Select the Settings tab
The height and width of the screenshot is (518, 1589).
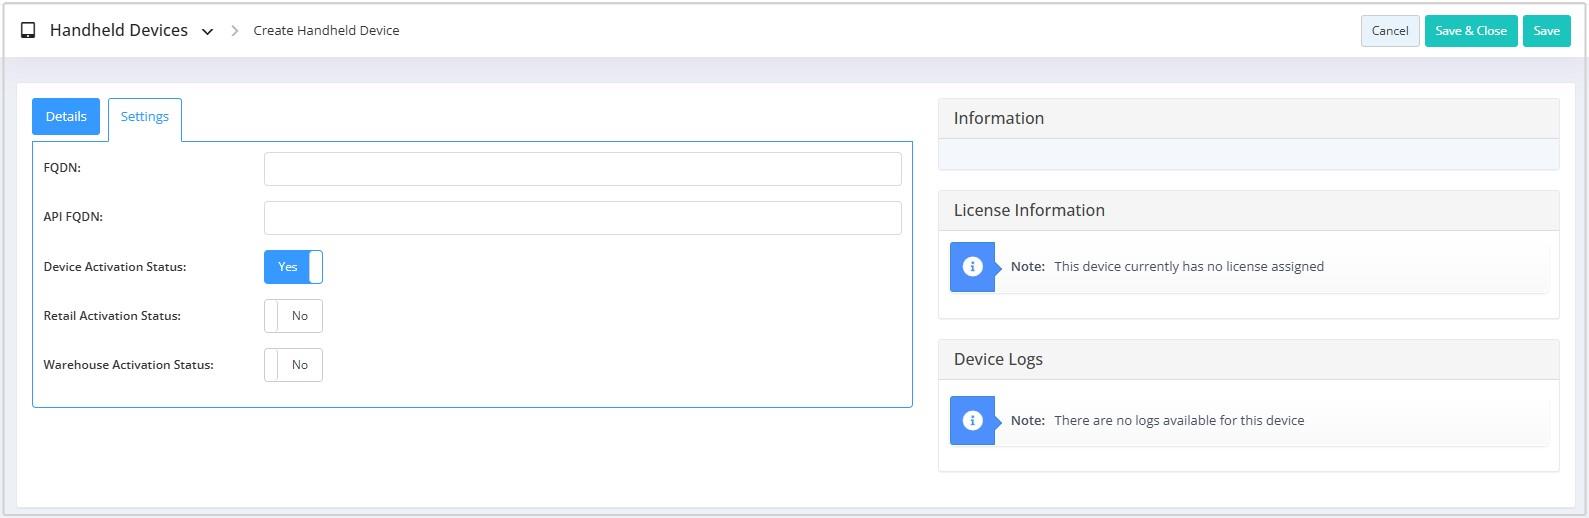(145, 118)
